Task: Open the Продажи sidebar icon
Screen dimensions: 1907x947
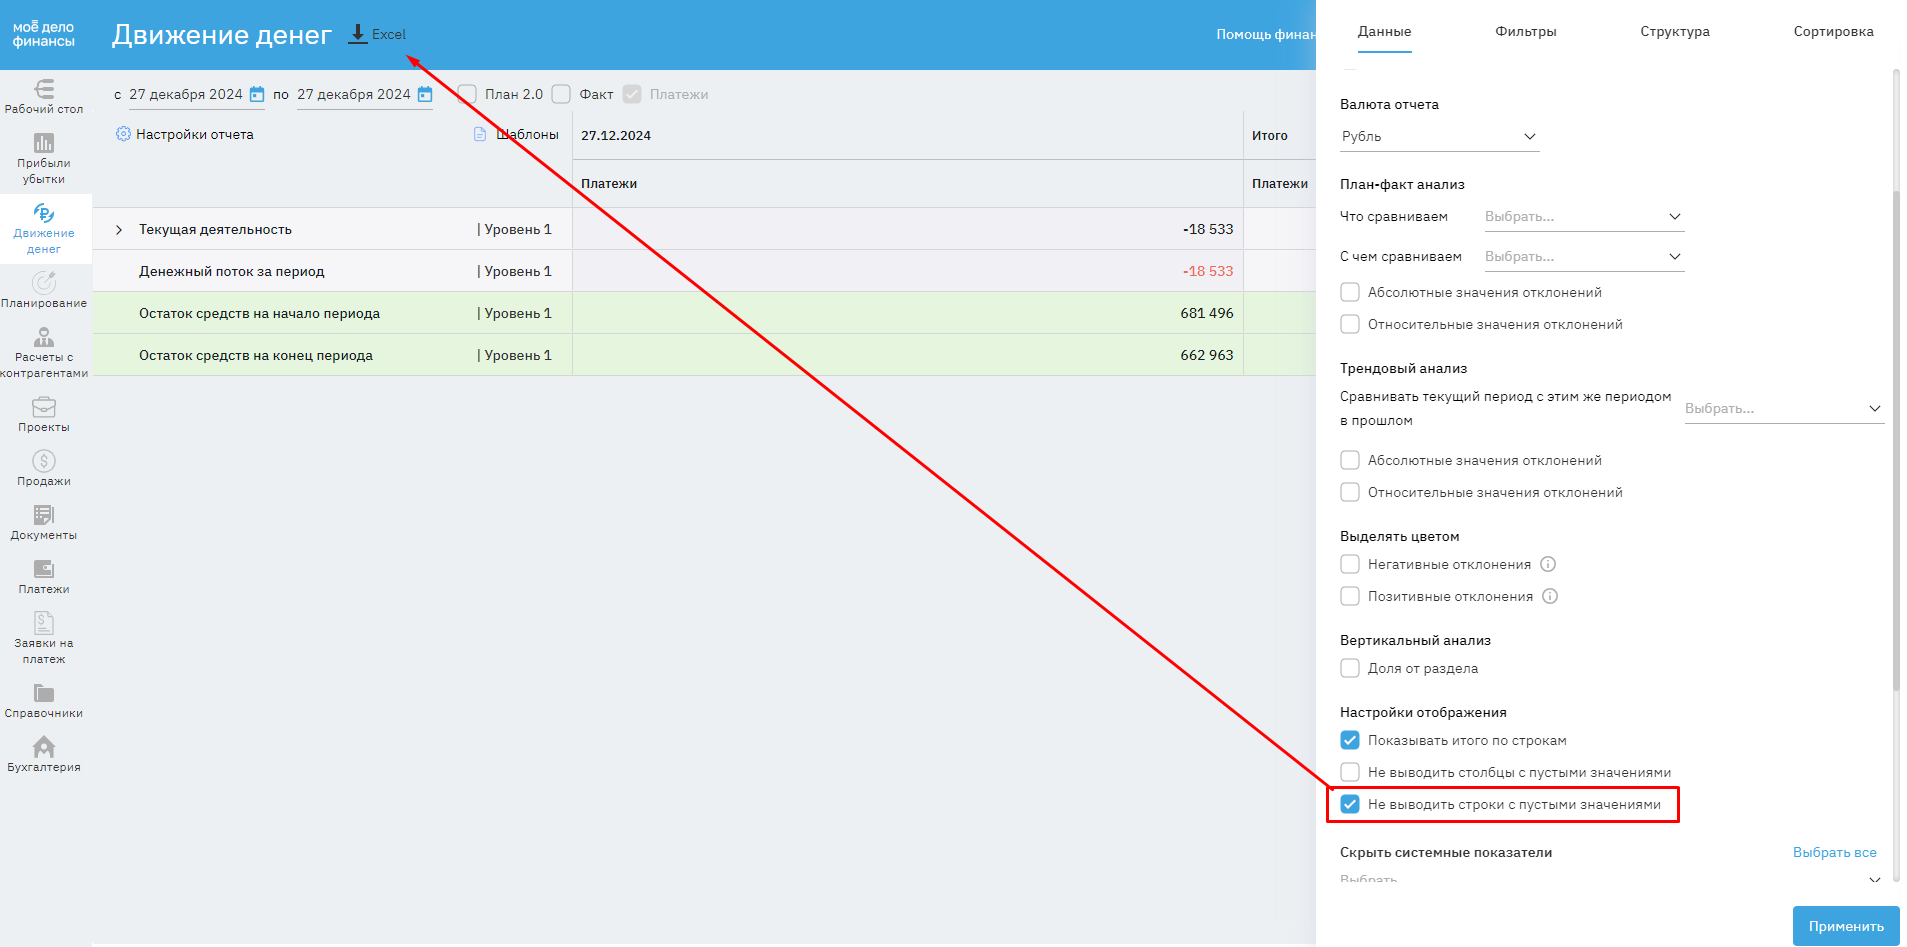Action: point(44,461)
